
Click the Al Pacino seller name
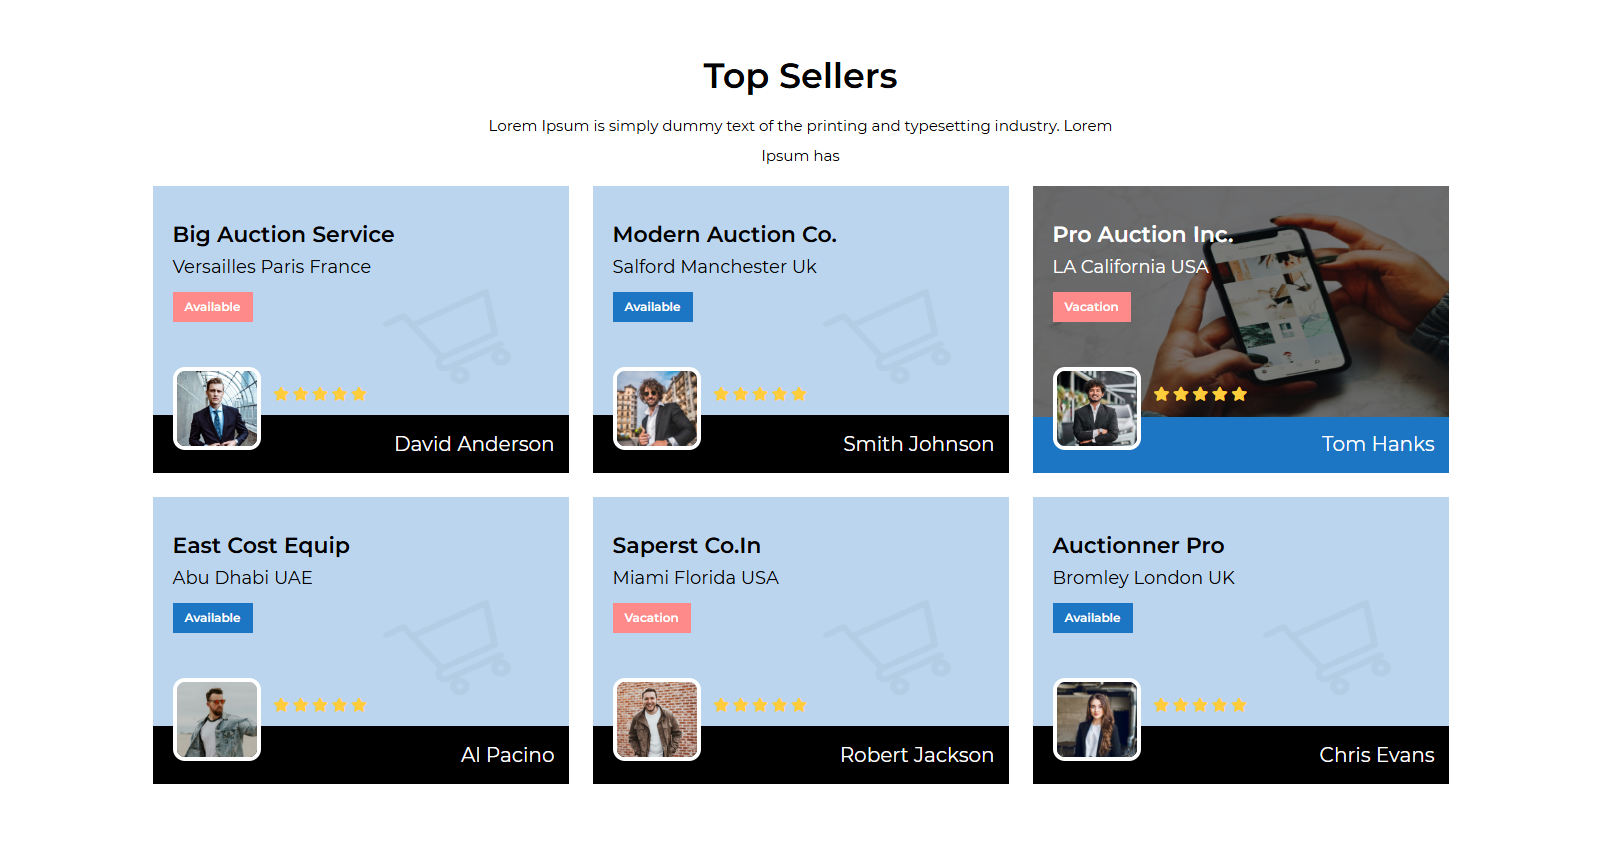coord(507,755)
